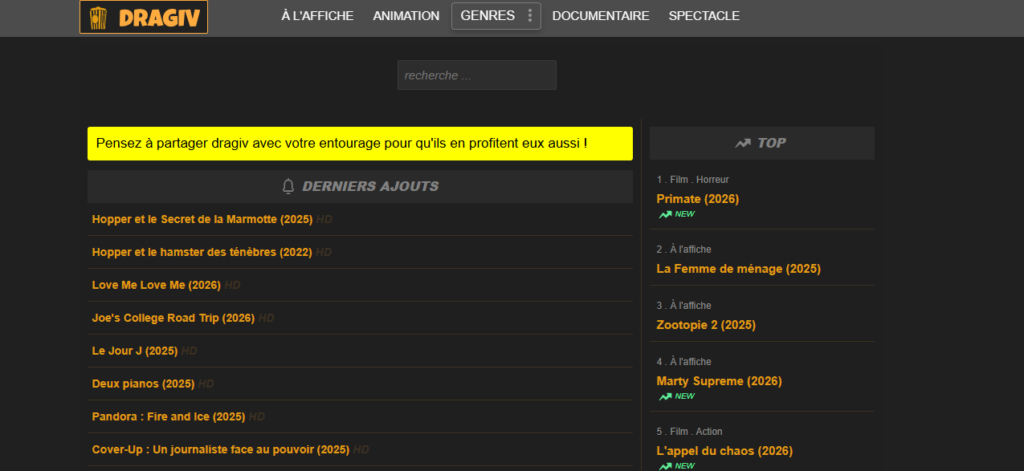Screen dimensions: 1024x471
Task: Click the NEW trend icon under Marty Supreme
Action: click(665, 396)
